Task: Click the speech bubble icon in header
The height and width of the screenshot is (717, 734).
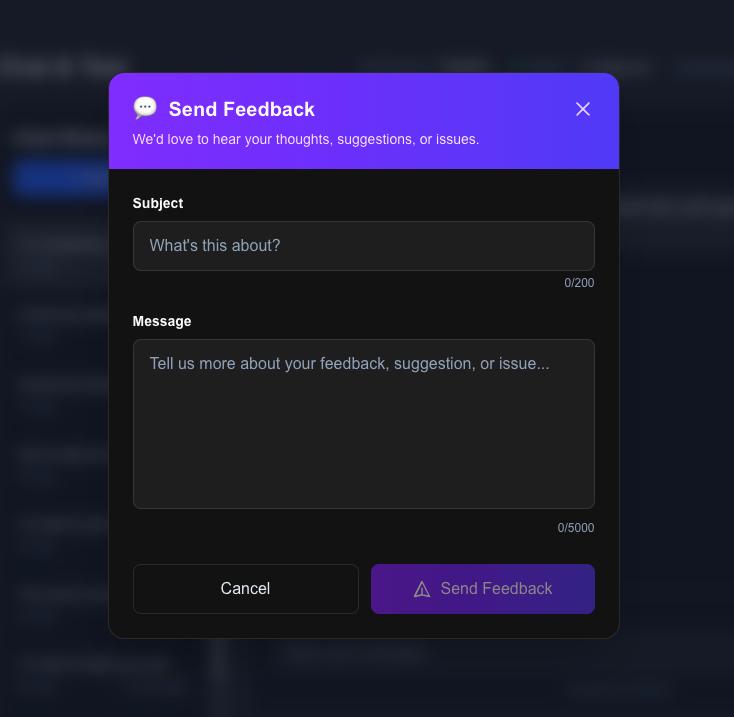Action: [x=145, y=108]
